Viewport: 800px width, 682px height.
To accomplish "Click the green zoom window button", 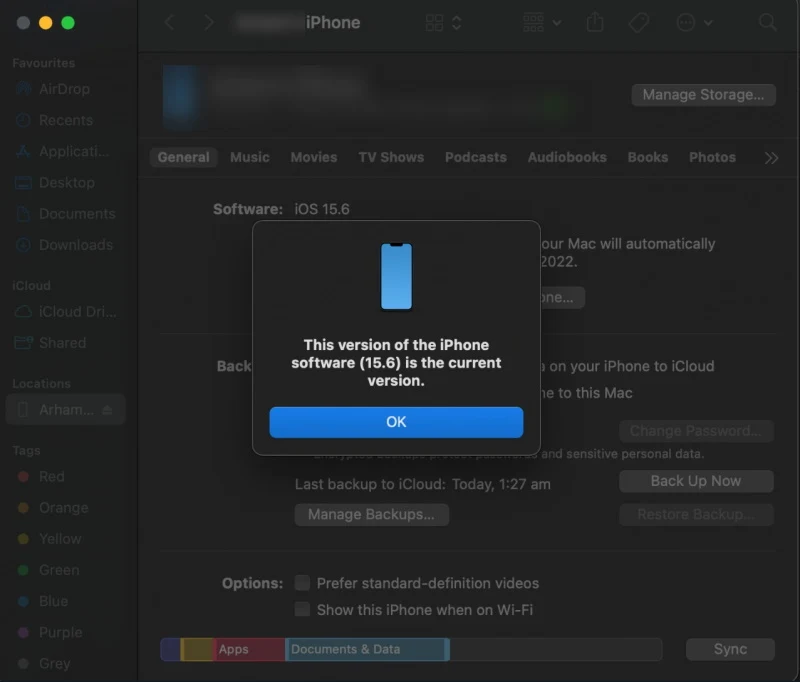I will pos(68,23).
